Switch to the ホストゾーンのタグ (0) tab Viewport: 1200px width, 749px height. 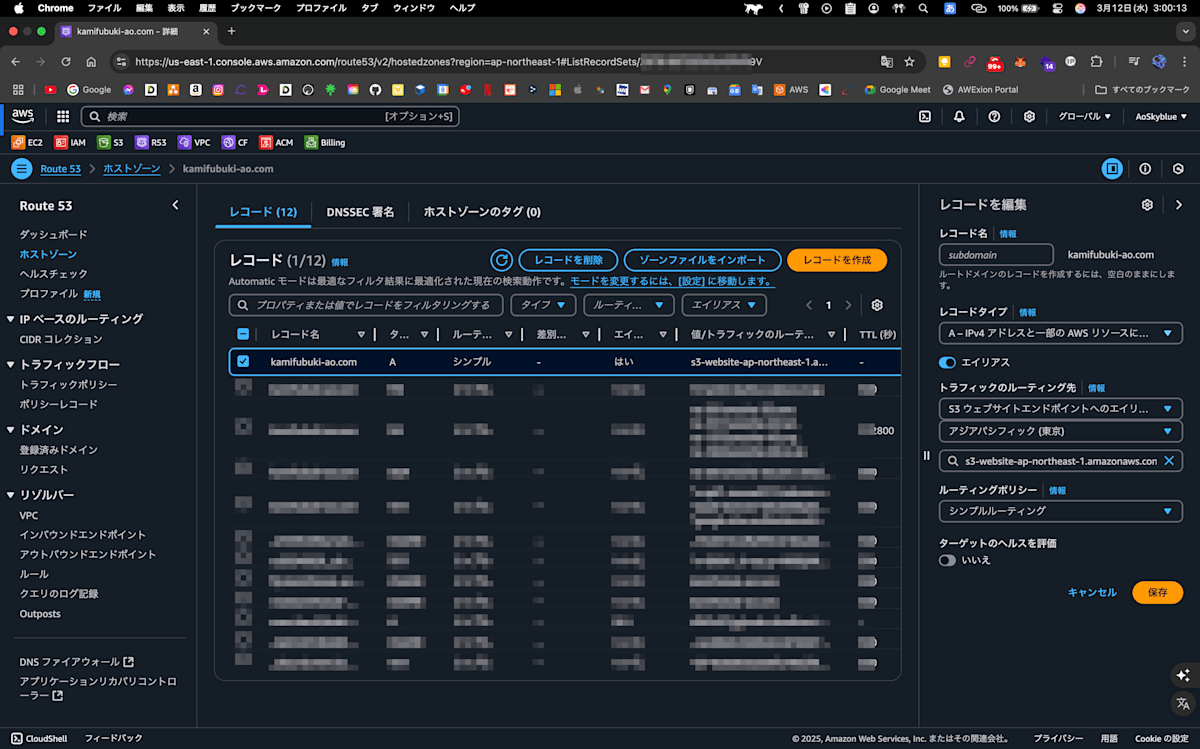pos(482,212)
